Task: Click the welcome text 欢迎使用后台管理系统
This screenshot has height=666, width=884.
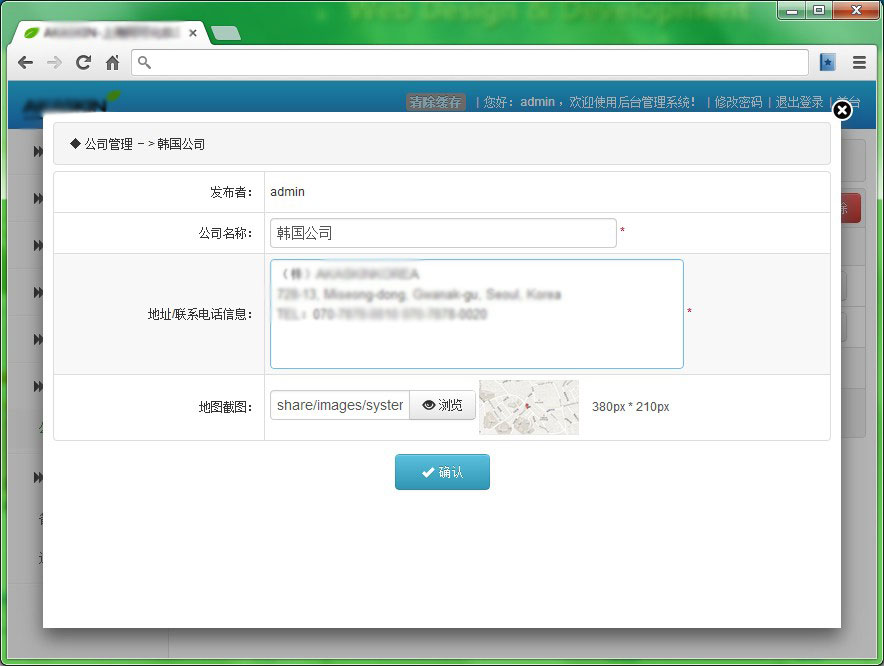Action: tap(632, 102)
